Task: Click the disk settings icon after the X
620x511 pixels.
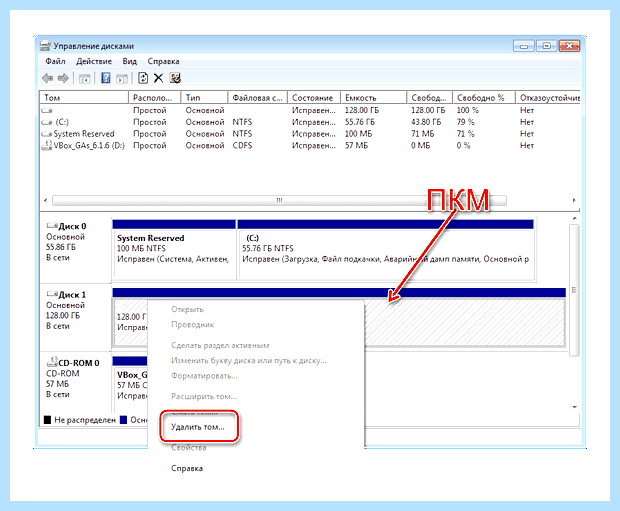Action: point(175,78)
